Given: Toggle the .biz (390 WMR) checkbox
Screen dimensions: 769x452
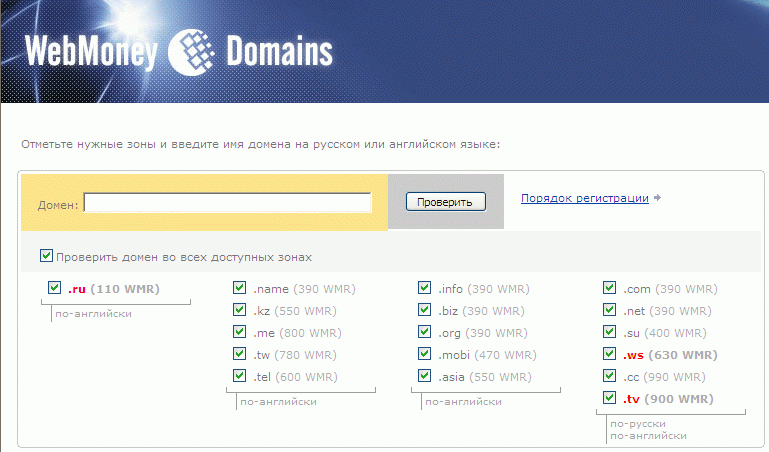Looking at the screenshot, I should coord(425,309).
